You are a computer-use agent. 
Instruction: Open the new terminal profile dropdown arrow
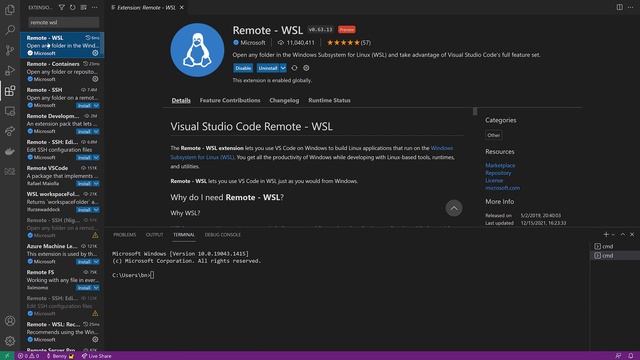(613, 235)
